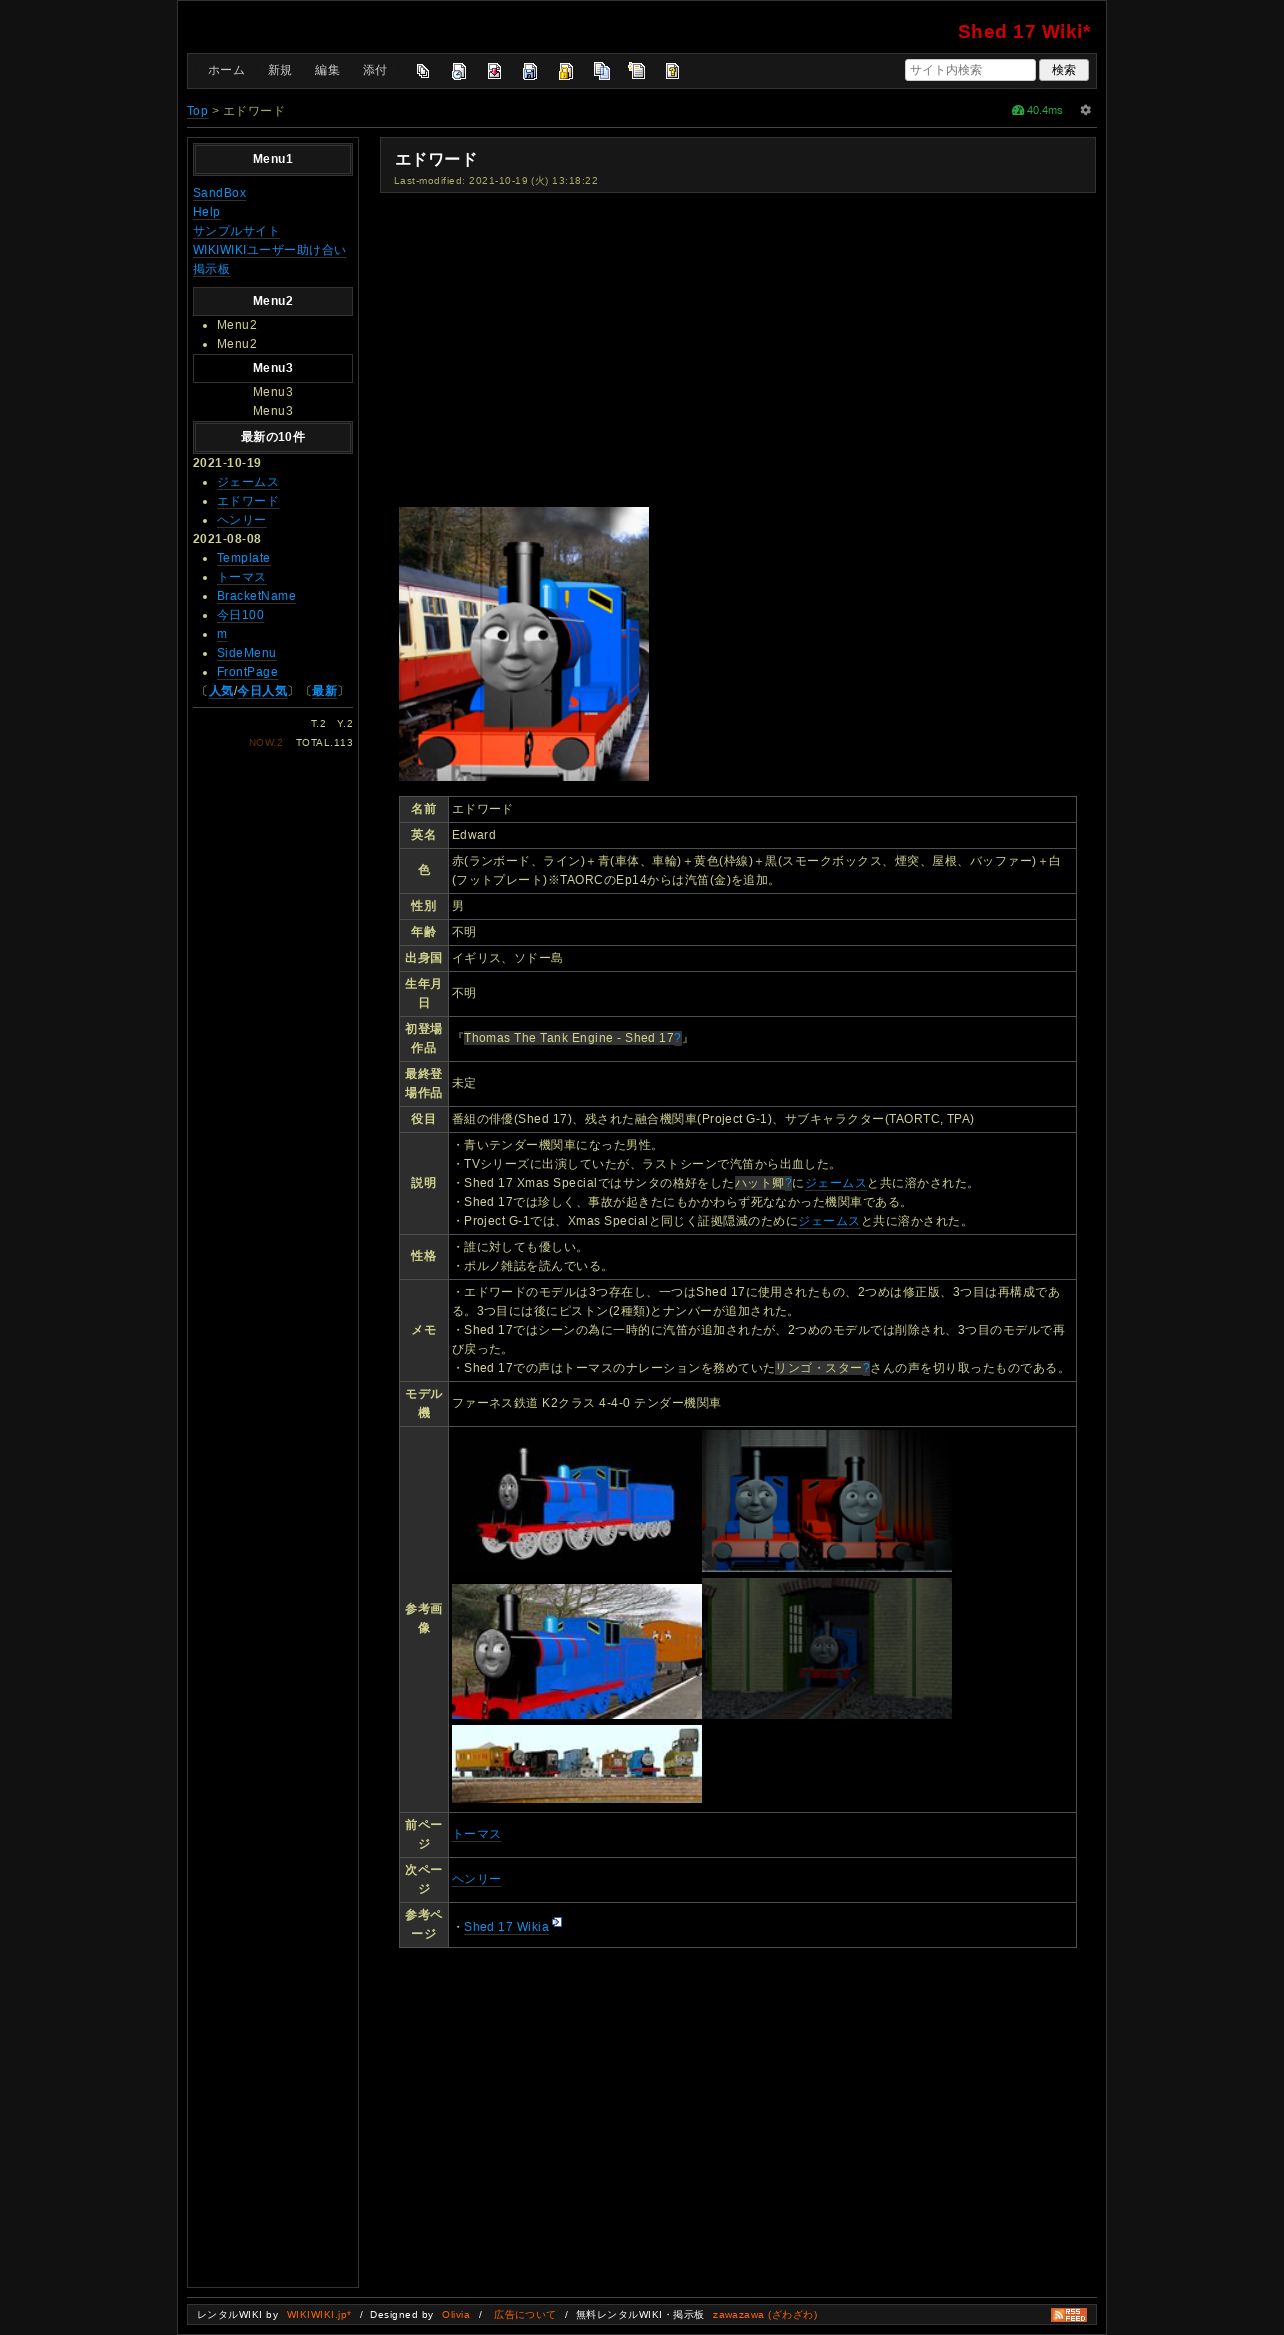1284x2335 pixels.
Task: Open エドワード in recent changes list
Action: [x=248, y=501]
